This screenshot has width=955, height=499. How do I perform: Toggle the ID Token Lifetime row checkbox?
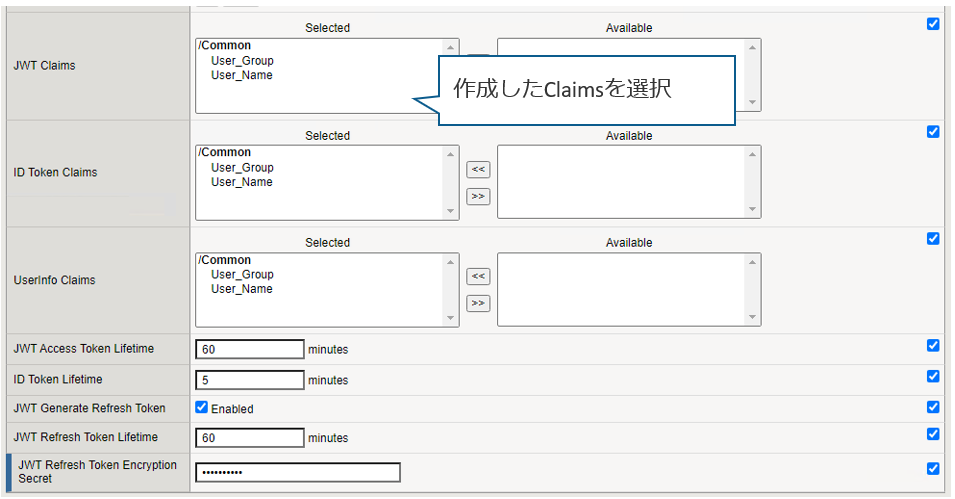pos(933,377)
